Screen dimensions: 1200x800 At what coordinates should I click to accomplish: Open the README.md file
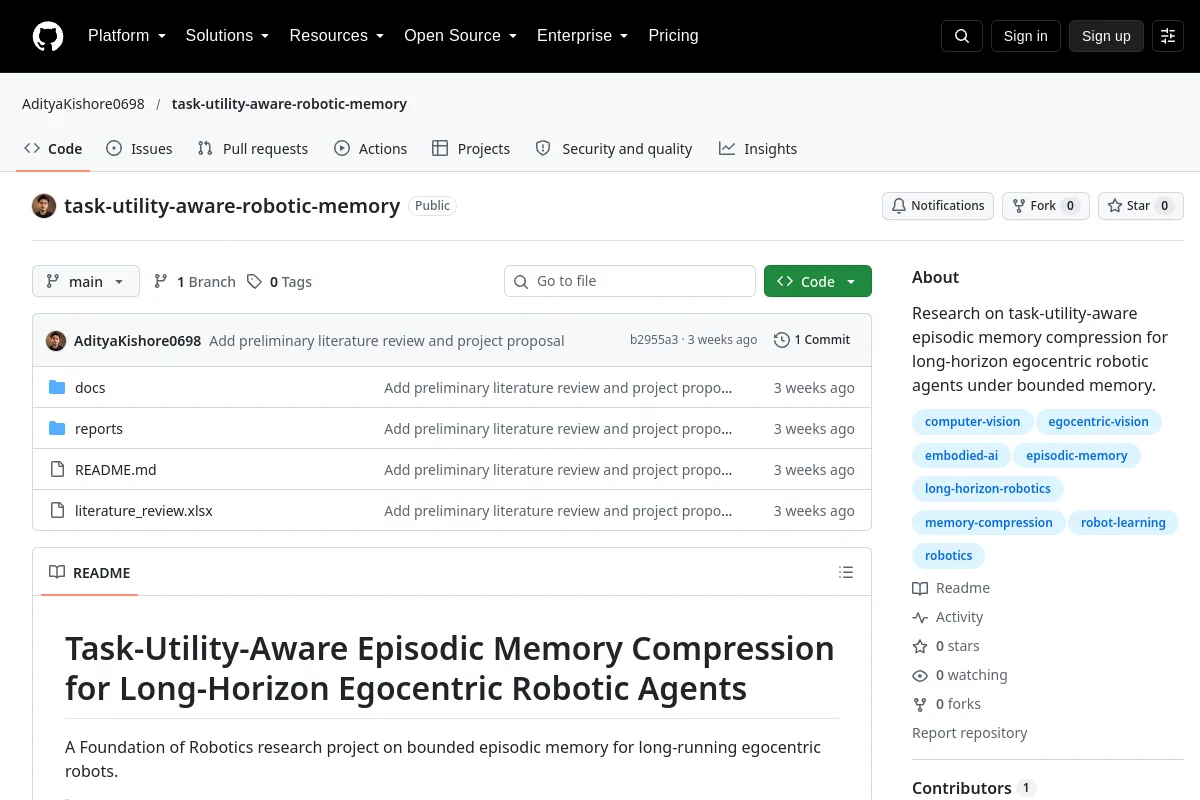point(116,470)
